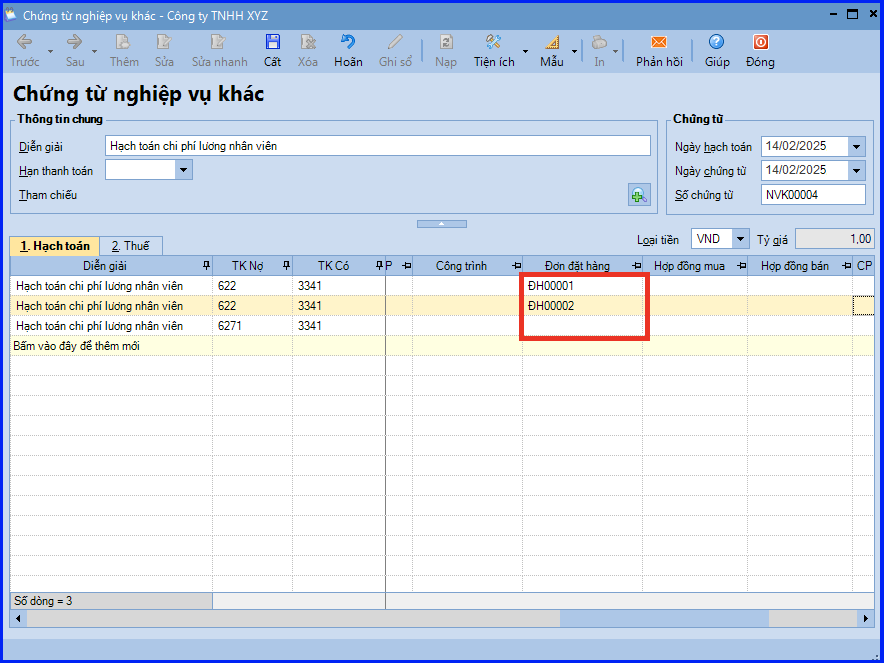Click the Đóng close toolbar icon
The image size is (884, 663).
pos(760,42)
